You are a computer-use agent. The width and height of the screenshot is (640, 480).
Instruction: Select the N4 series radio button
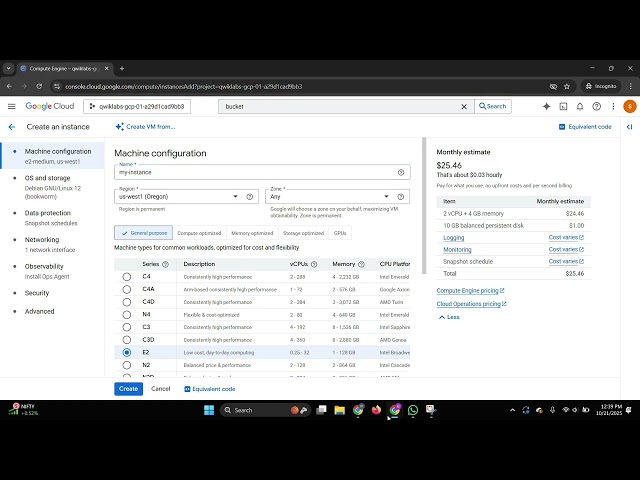click(127, 315)
